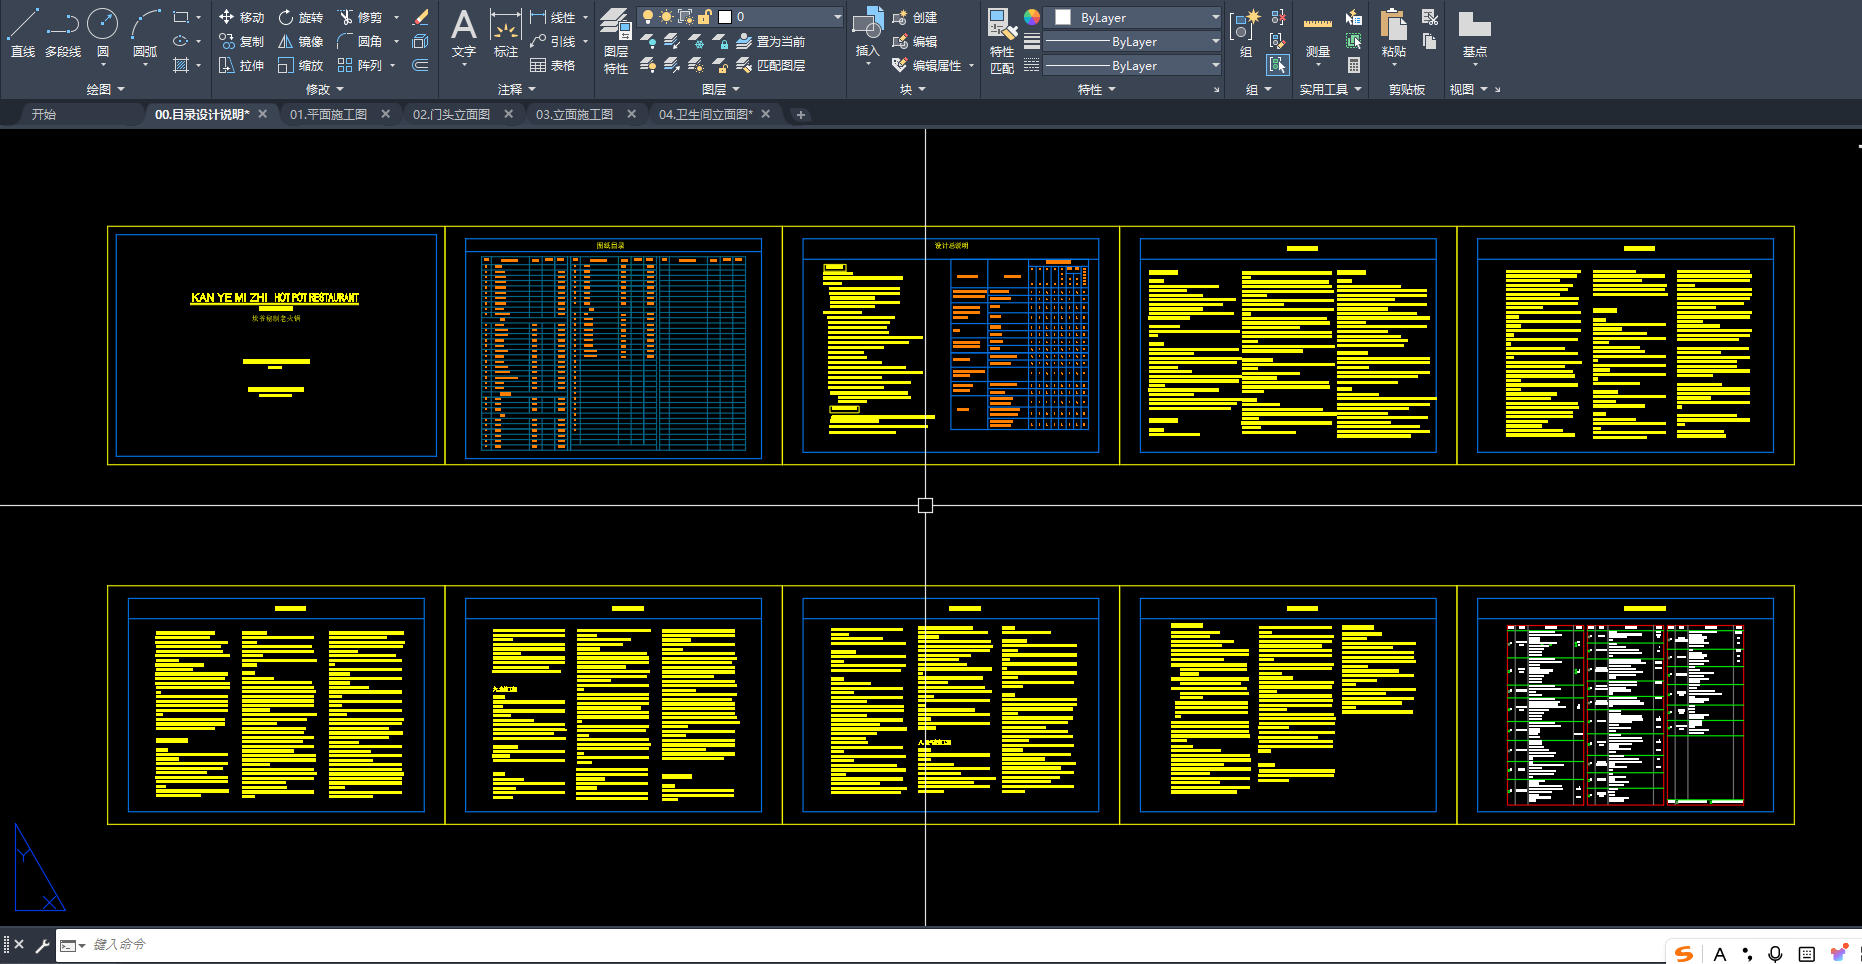Open the layer list dropdown
Viewport: 1862px width, 964px height.
click(837, 17)
